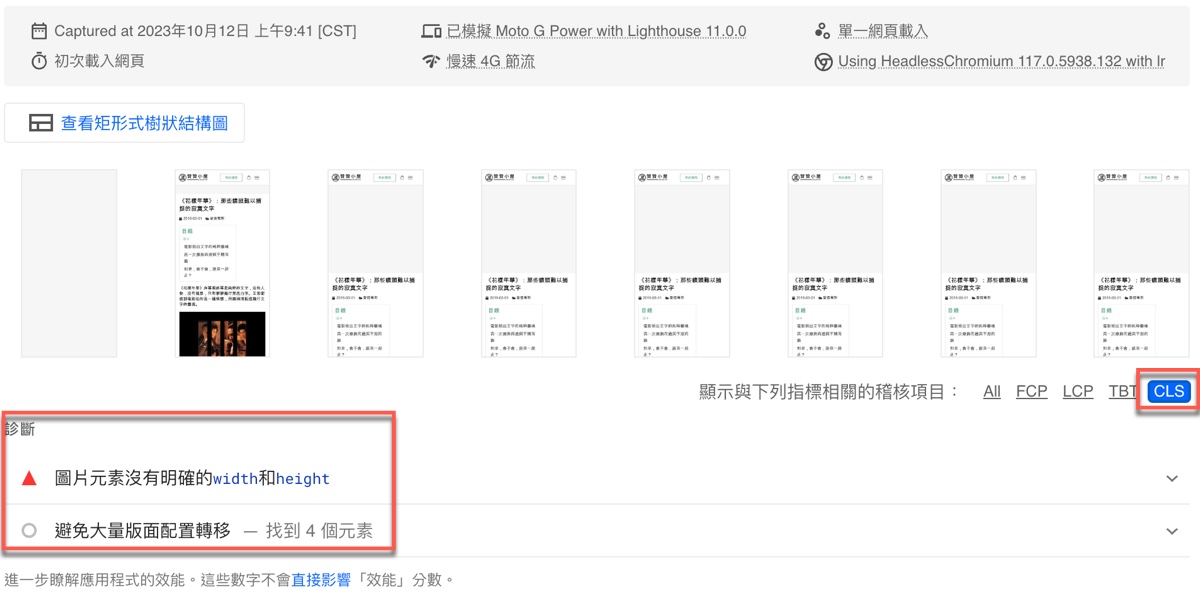Click the 慢速 4G 節流 throttling text
This screenshot has height=606, width=1200.
pos(490,61)
